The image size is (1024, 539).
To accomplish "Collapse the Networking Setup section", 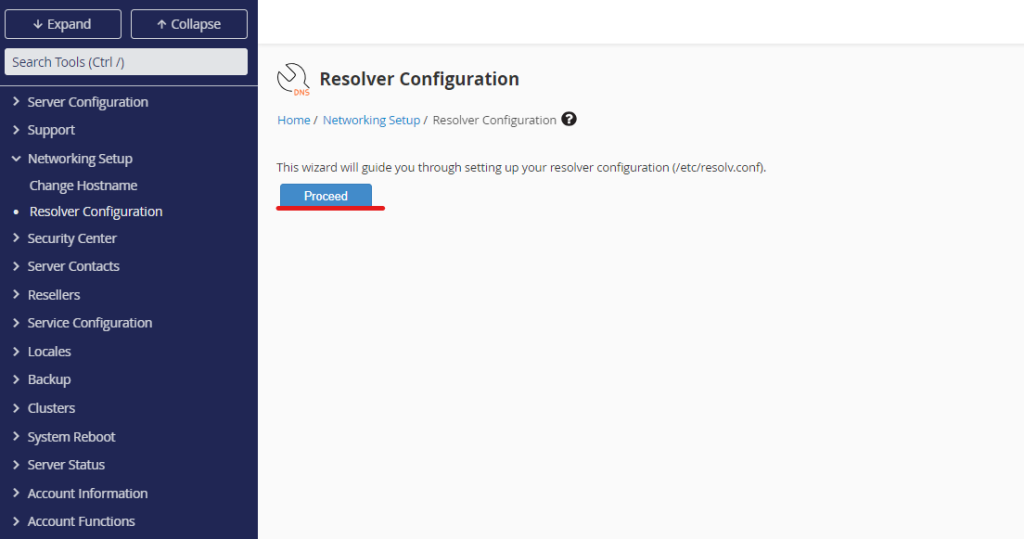I will tap(79, 159).
